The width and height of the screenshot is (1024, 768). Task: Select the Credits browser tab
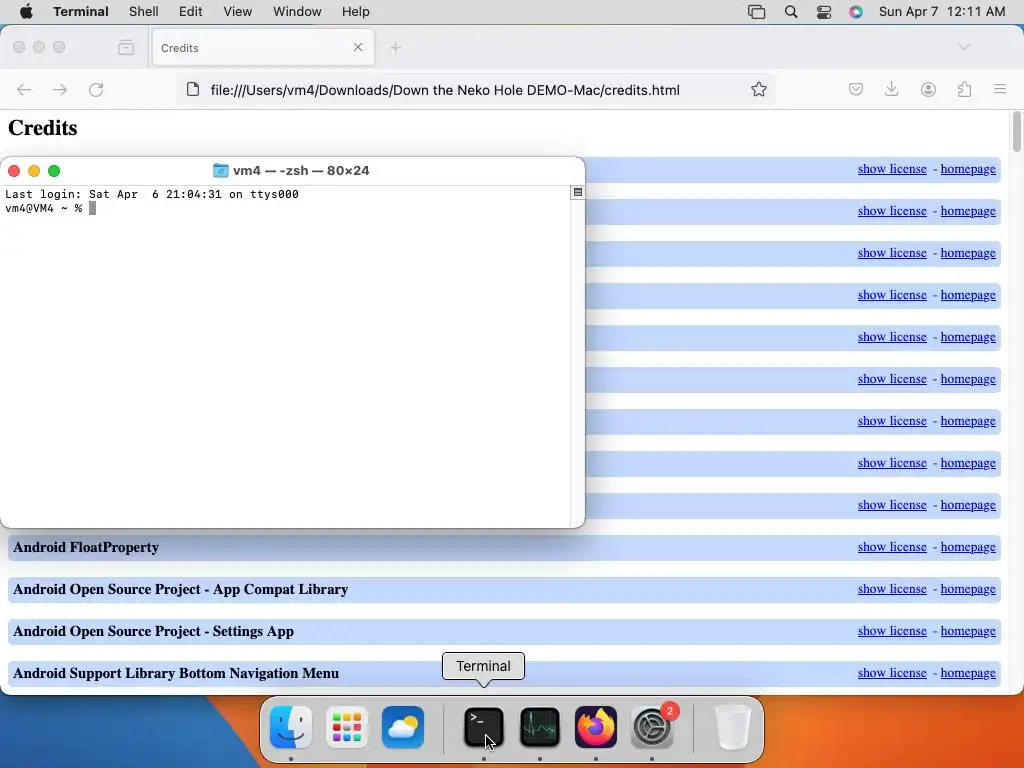[x=263, y=48]
